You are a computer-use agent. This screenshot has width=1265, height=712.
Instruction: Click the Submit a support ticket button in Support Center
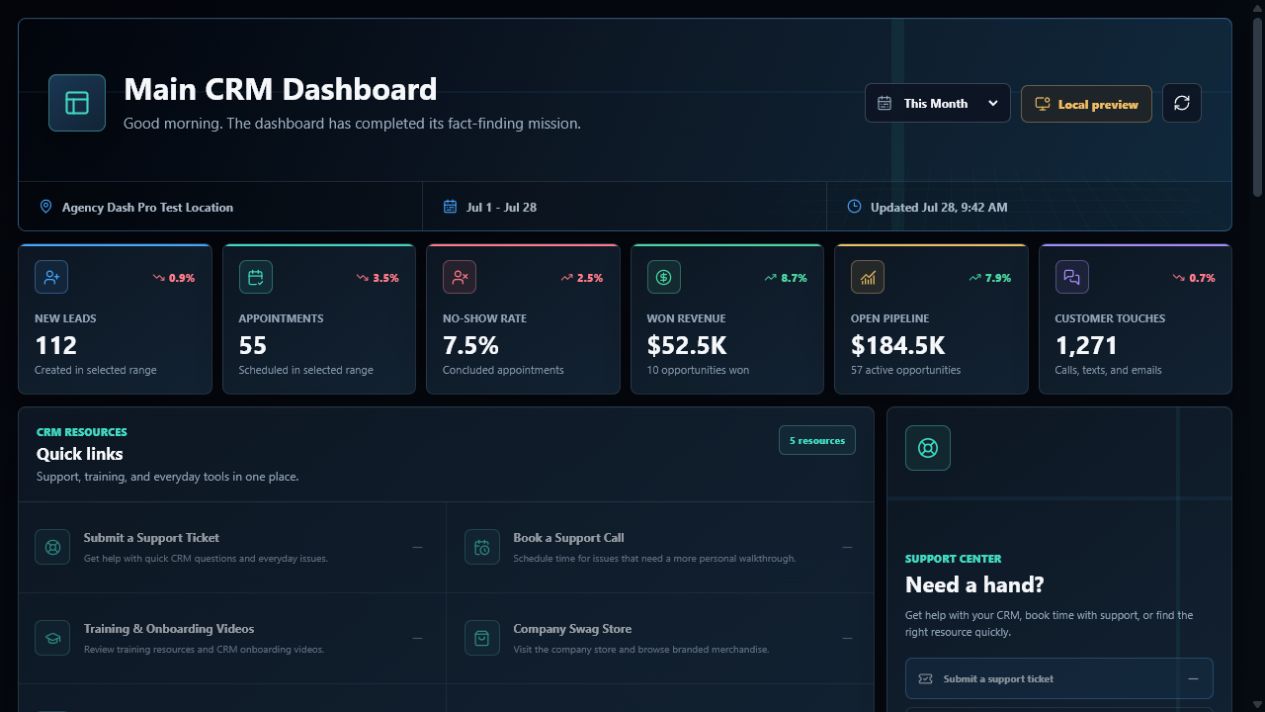coord(1059,678)
